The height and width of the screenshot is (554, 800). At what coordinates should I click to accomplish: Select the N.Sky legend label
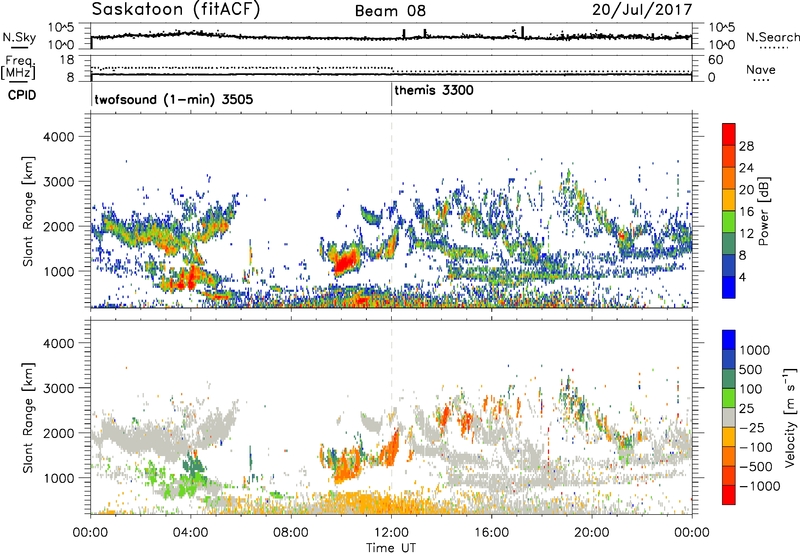click(19, 37)
